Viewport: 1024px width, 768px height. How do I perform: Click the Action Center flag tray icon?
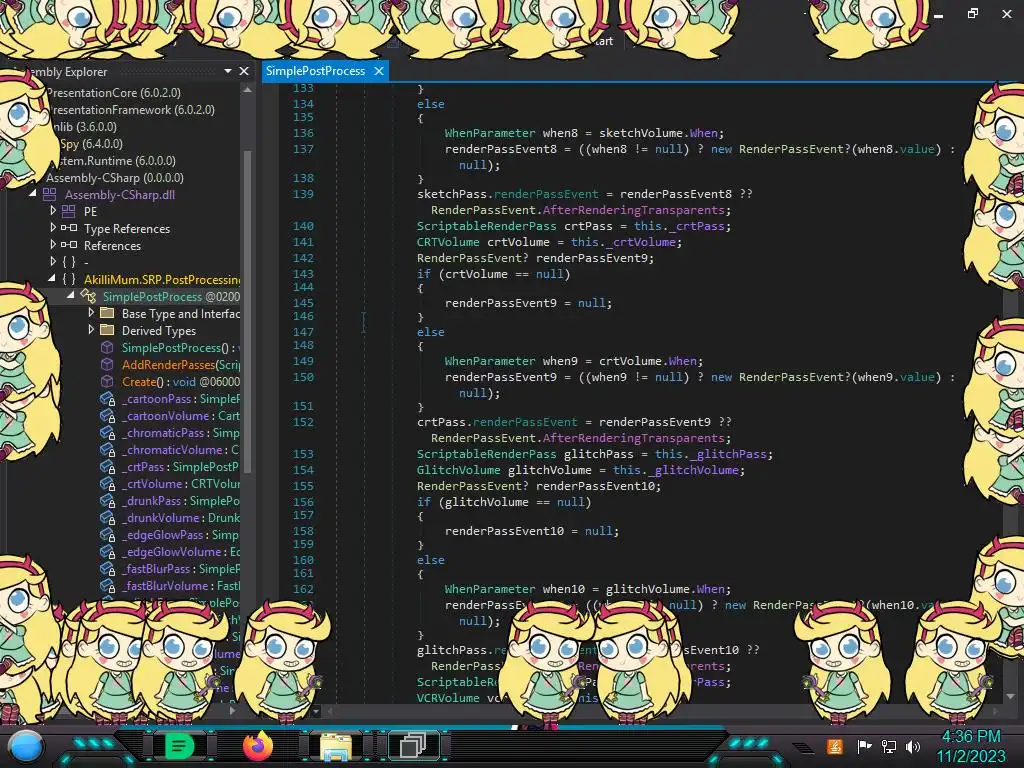[864, 746]
